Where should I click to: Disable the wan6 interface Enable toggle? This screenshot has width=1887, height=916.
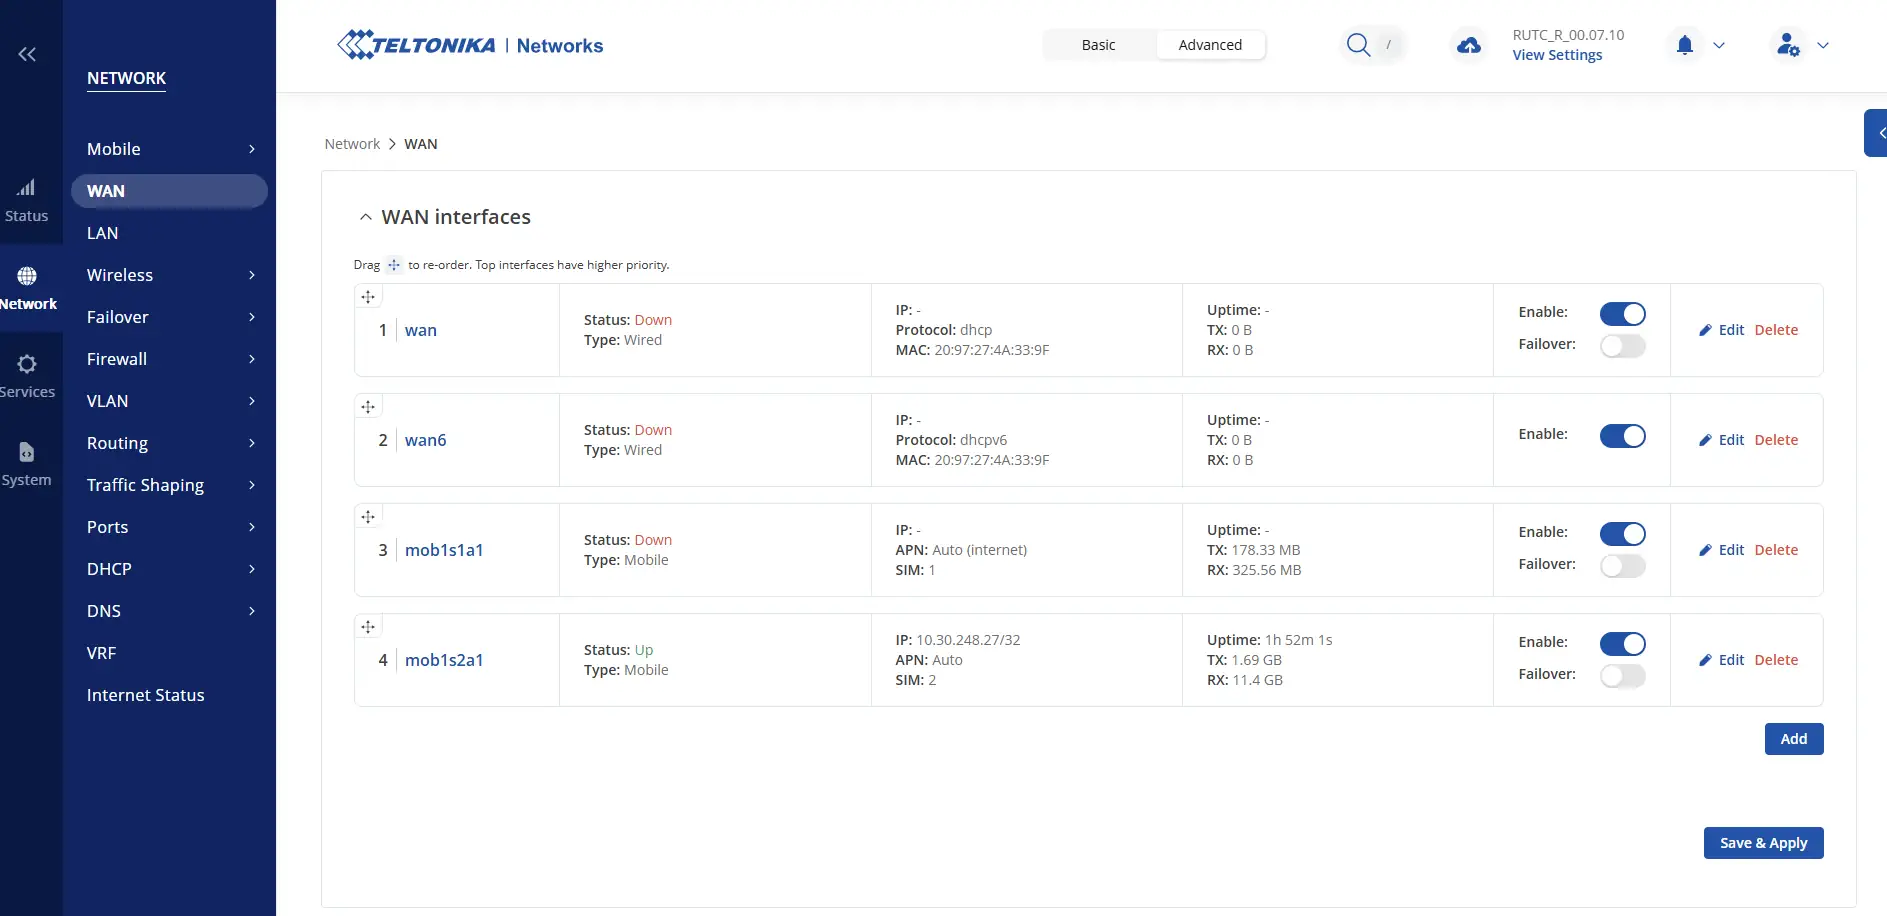click(1622, 436)
